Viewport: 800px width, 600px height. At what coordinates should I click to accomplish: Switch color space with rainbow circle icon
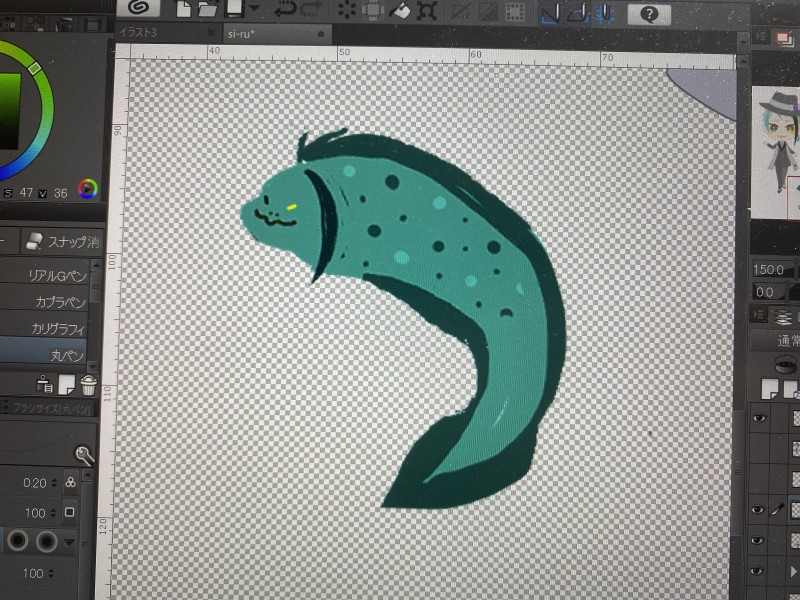[x=88, y=189]
